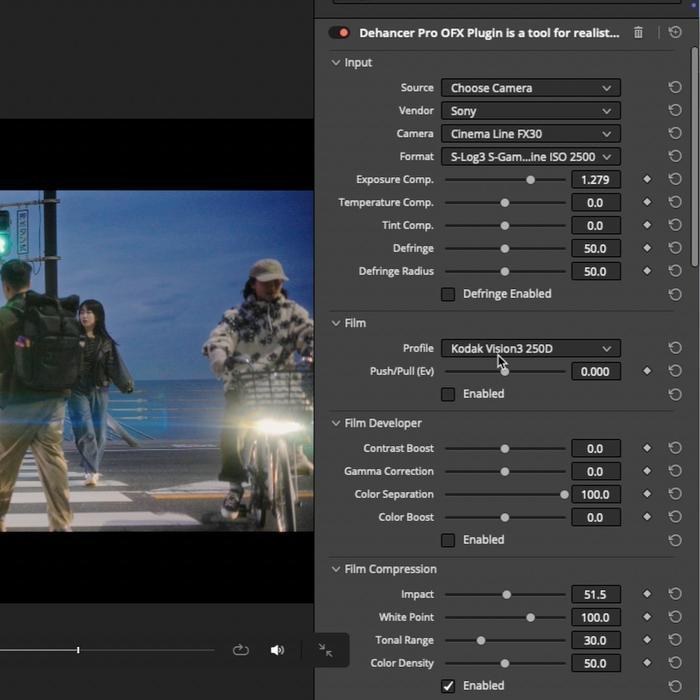Click the Impact value field 51.5
The height and width of the screenshot is (700, 700).
(596, 595)
